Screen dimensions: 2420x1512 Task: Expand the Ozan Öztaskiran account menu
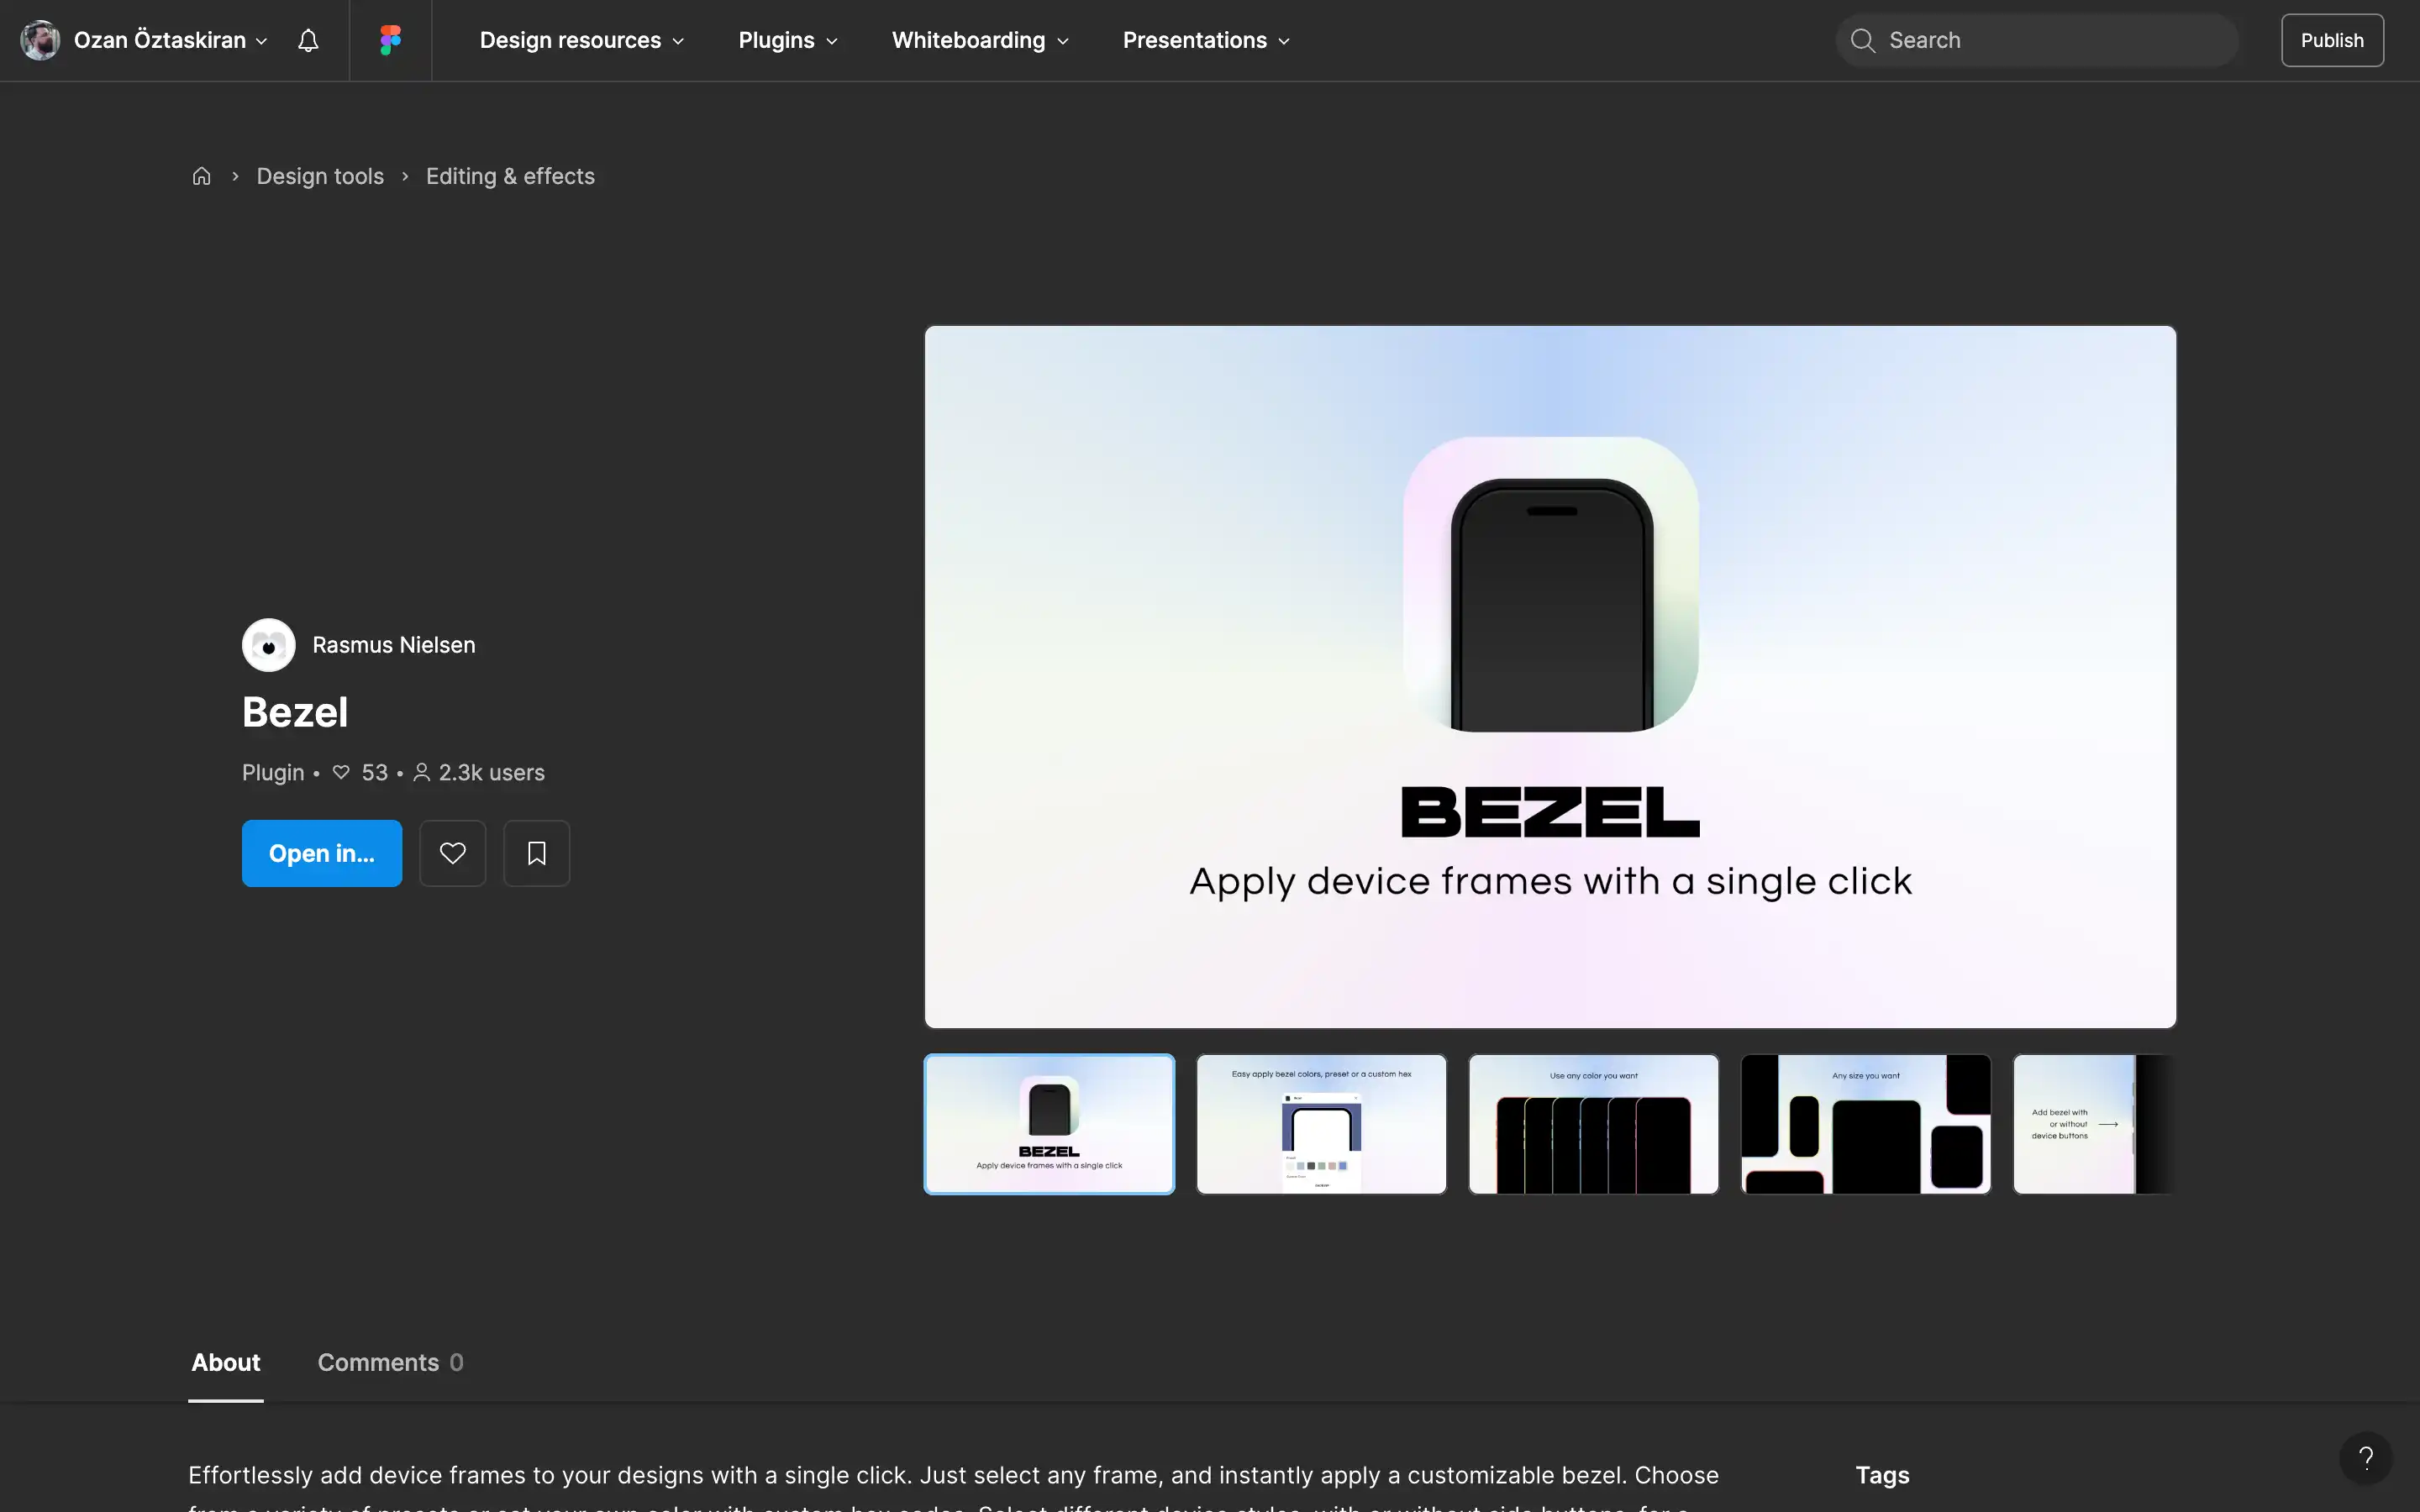click(171, 40)
